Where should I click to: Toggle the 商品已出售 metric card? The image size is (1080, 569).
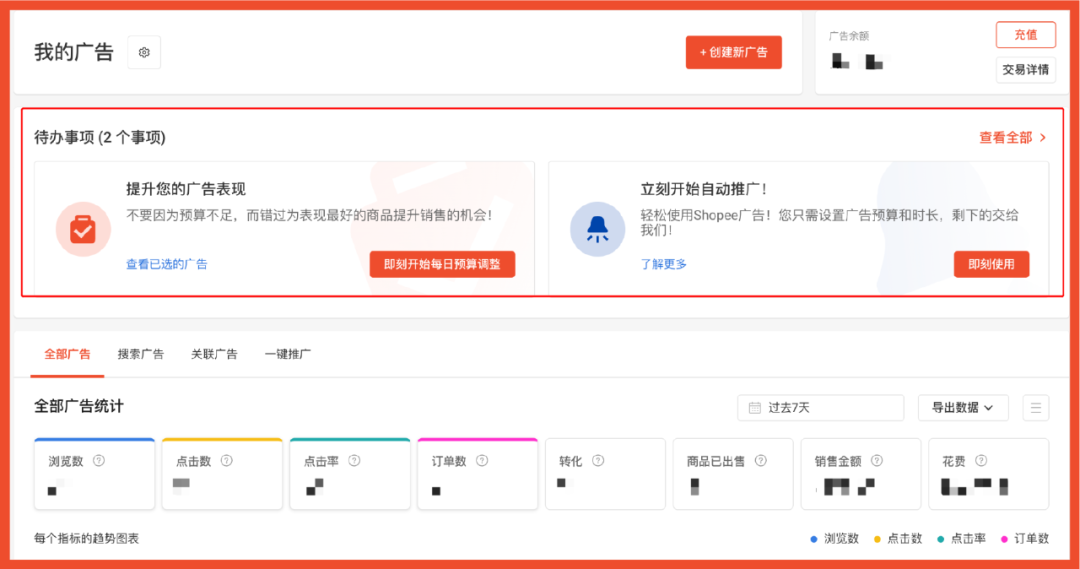(733, 474)
